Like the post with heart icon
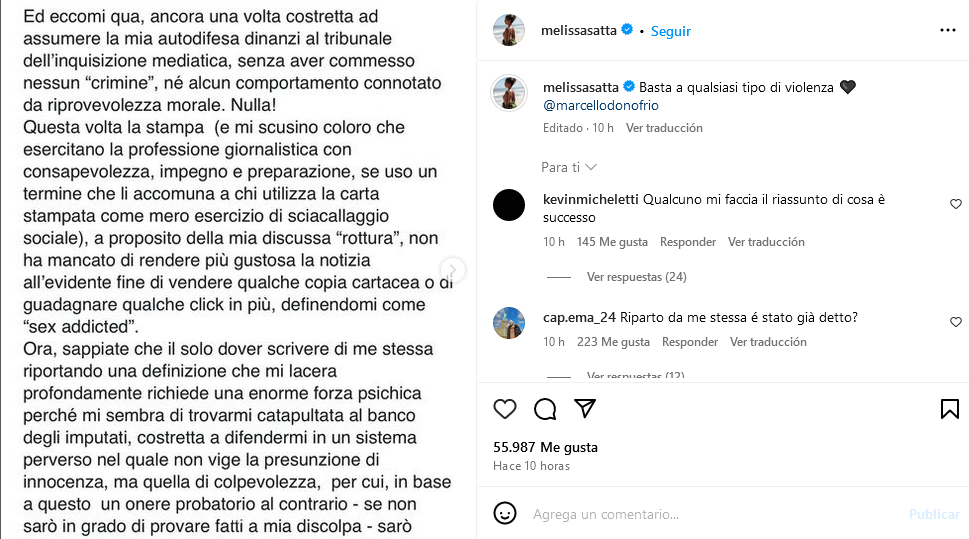 [x=505, y=409]
